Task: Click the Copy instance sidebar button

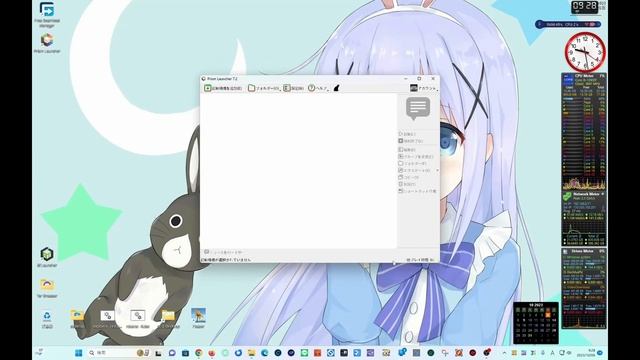Action: point(409,178)
